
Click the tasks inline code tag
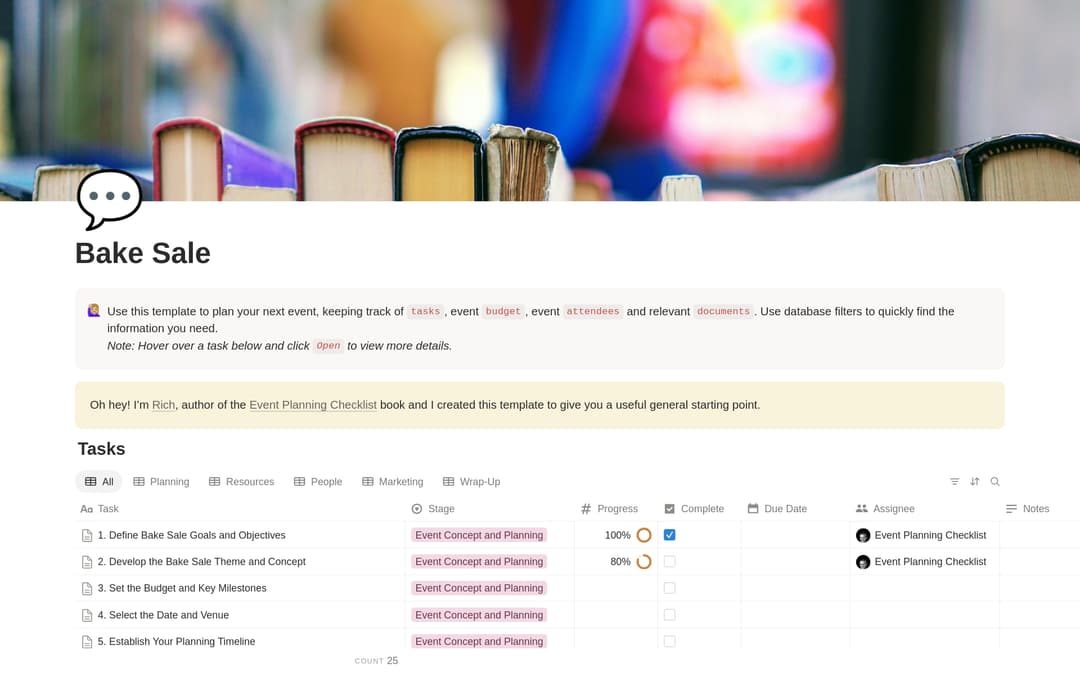click(425, 311)
